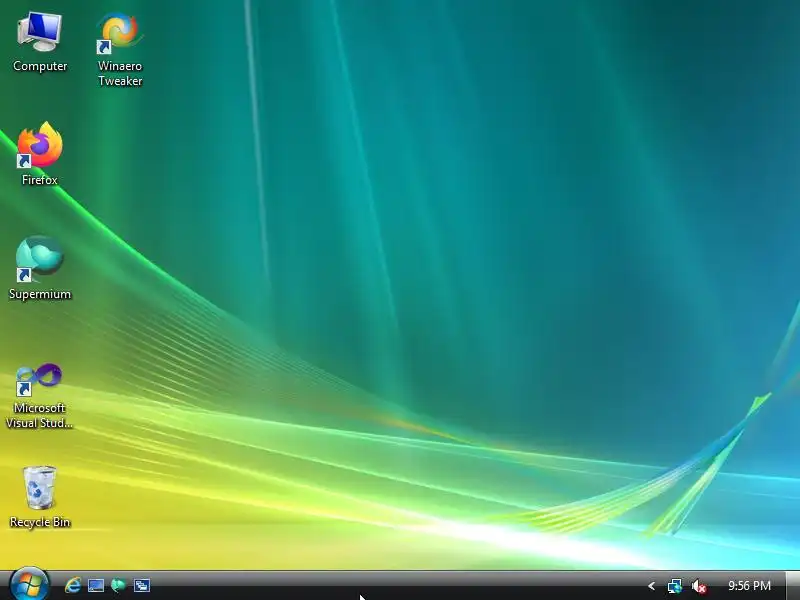Click Switch between windows icon

click(x=142, y=585)
